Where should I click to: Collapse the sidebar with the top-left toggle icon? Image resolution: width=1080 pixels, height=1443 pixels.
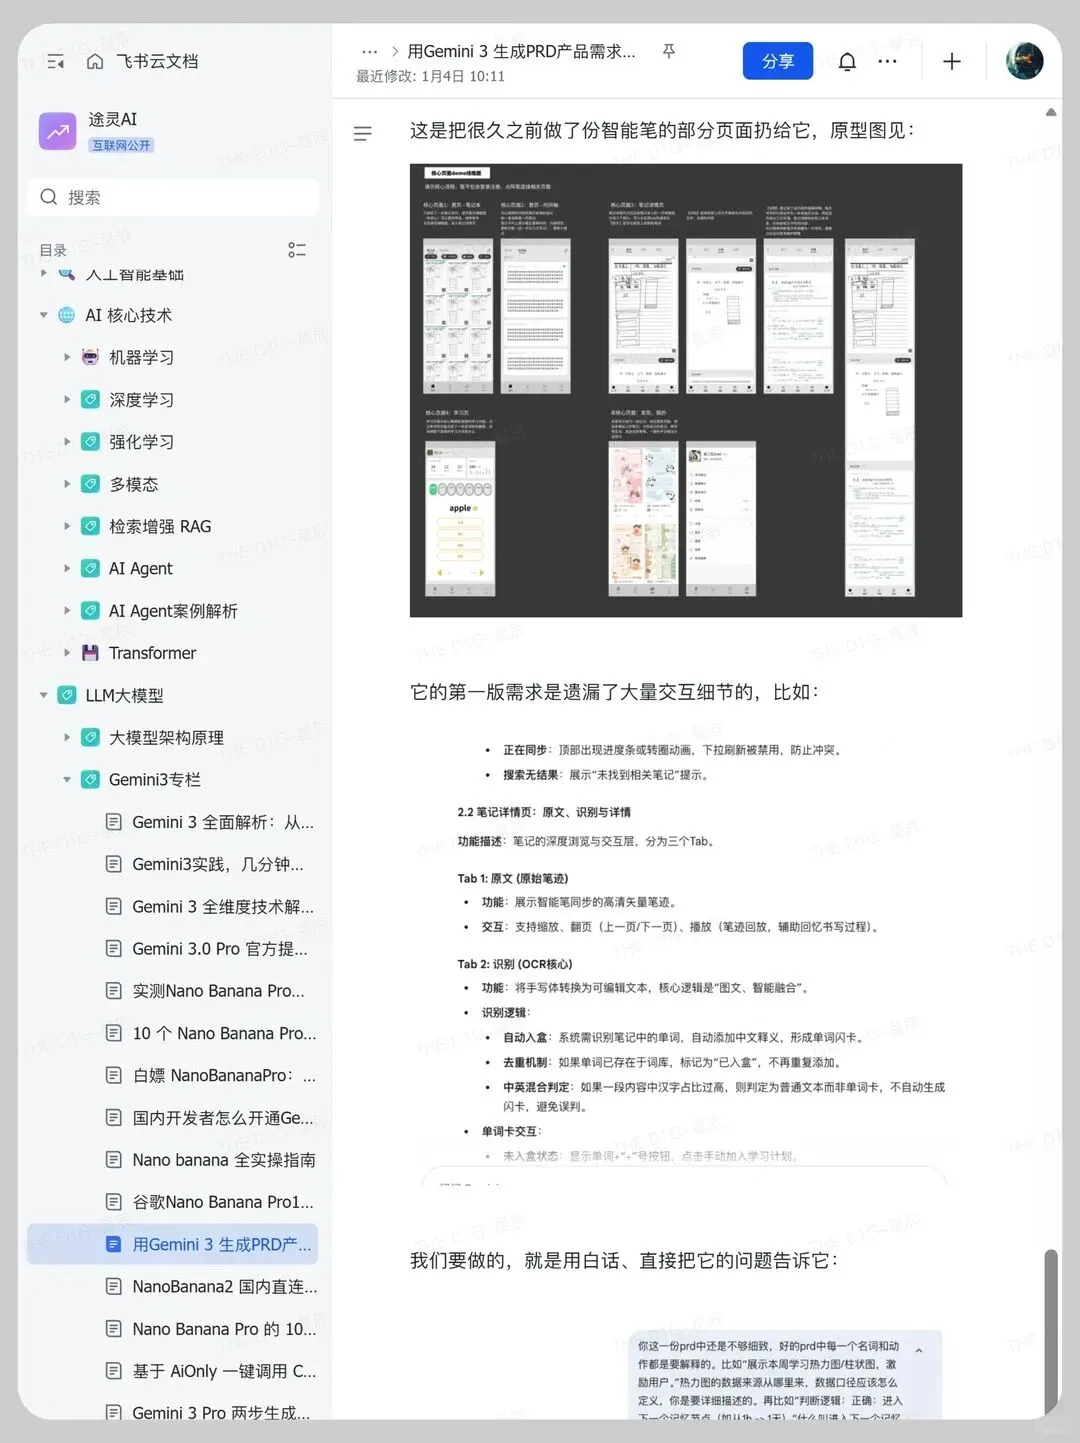[55, 62]
